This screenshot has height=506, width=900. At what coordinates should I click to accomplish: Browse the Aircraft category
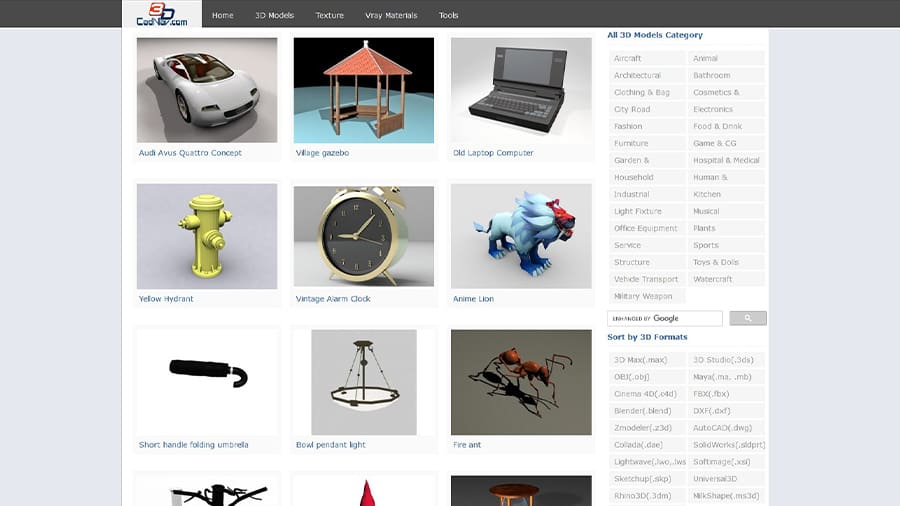(628, 58)
